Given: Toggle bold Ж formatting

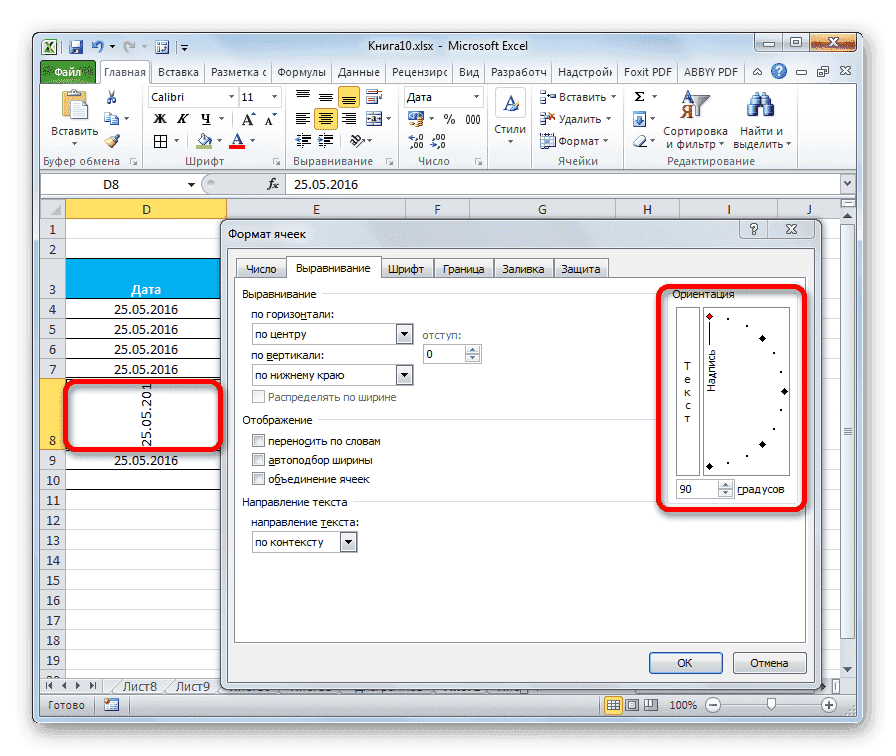Looking at the screenshot, I should point(158,119).
